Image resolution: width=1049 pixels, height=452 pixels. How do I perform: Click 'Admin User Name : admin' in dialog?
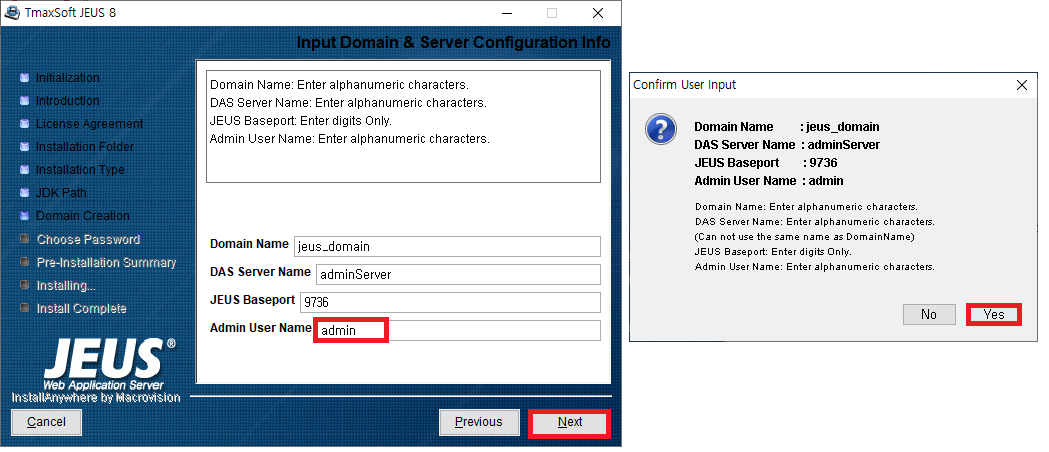[x=769, y=181]
